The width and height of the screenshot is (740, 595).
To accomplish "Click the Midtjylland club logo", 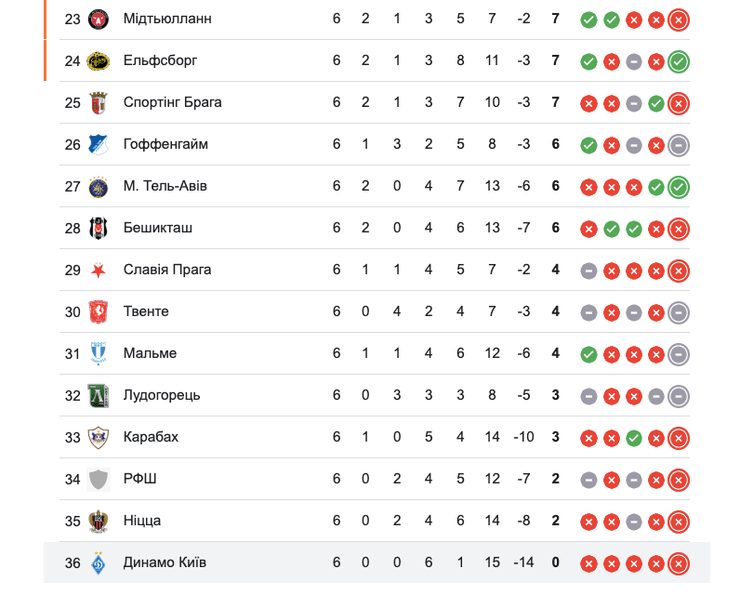I will [98, 19].
